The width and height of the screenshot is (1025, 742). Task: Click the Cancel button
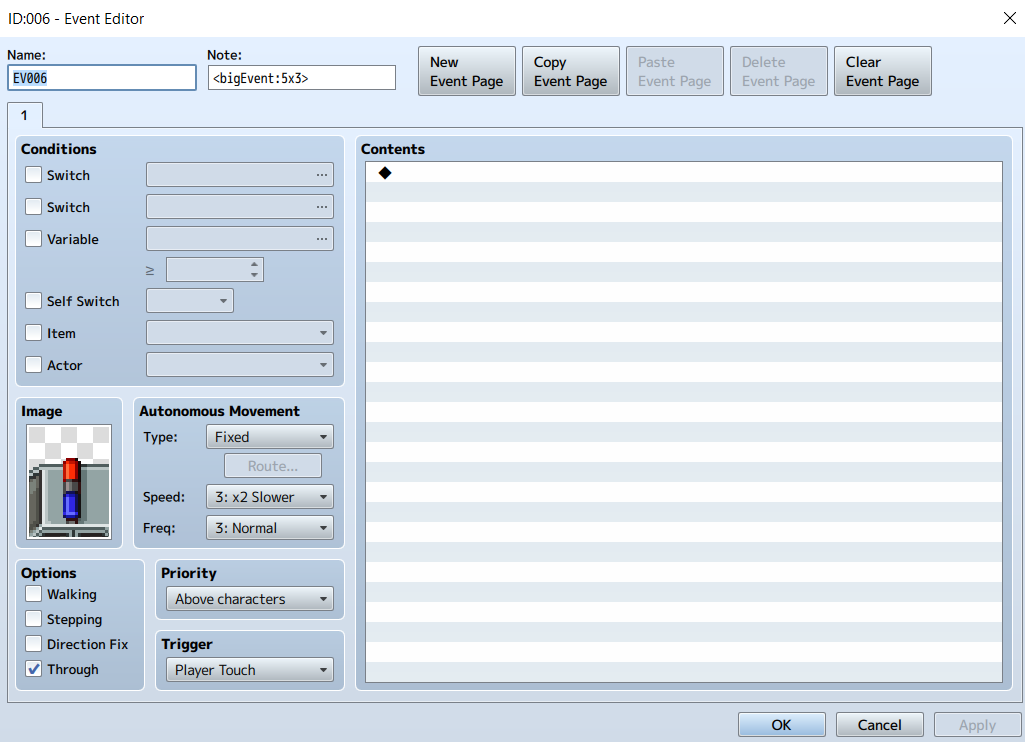(x=879, y=725)
